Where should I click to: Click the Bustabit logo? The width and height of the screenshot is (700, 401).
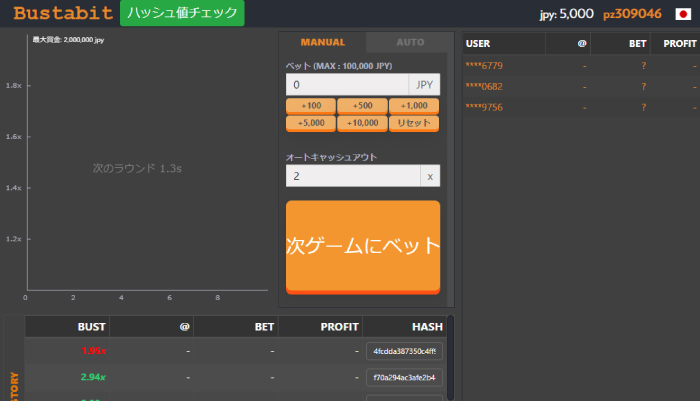(63, 14)
